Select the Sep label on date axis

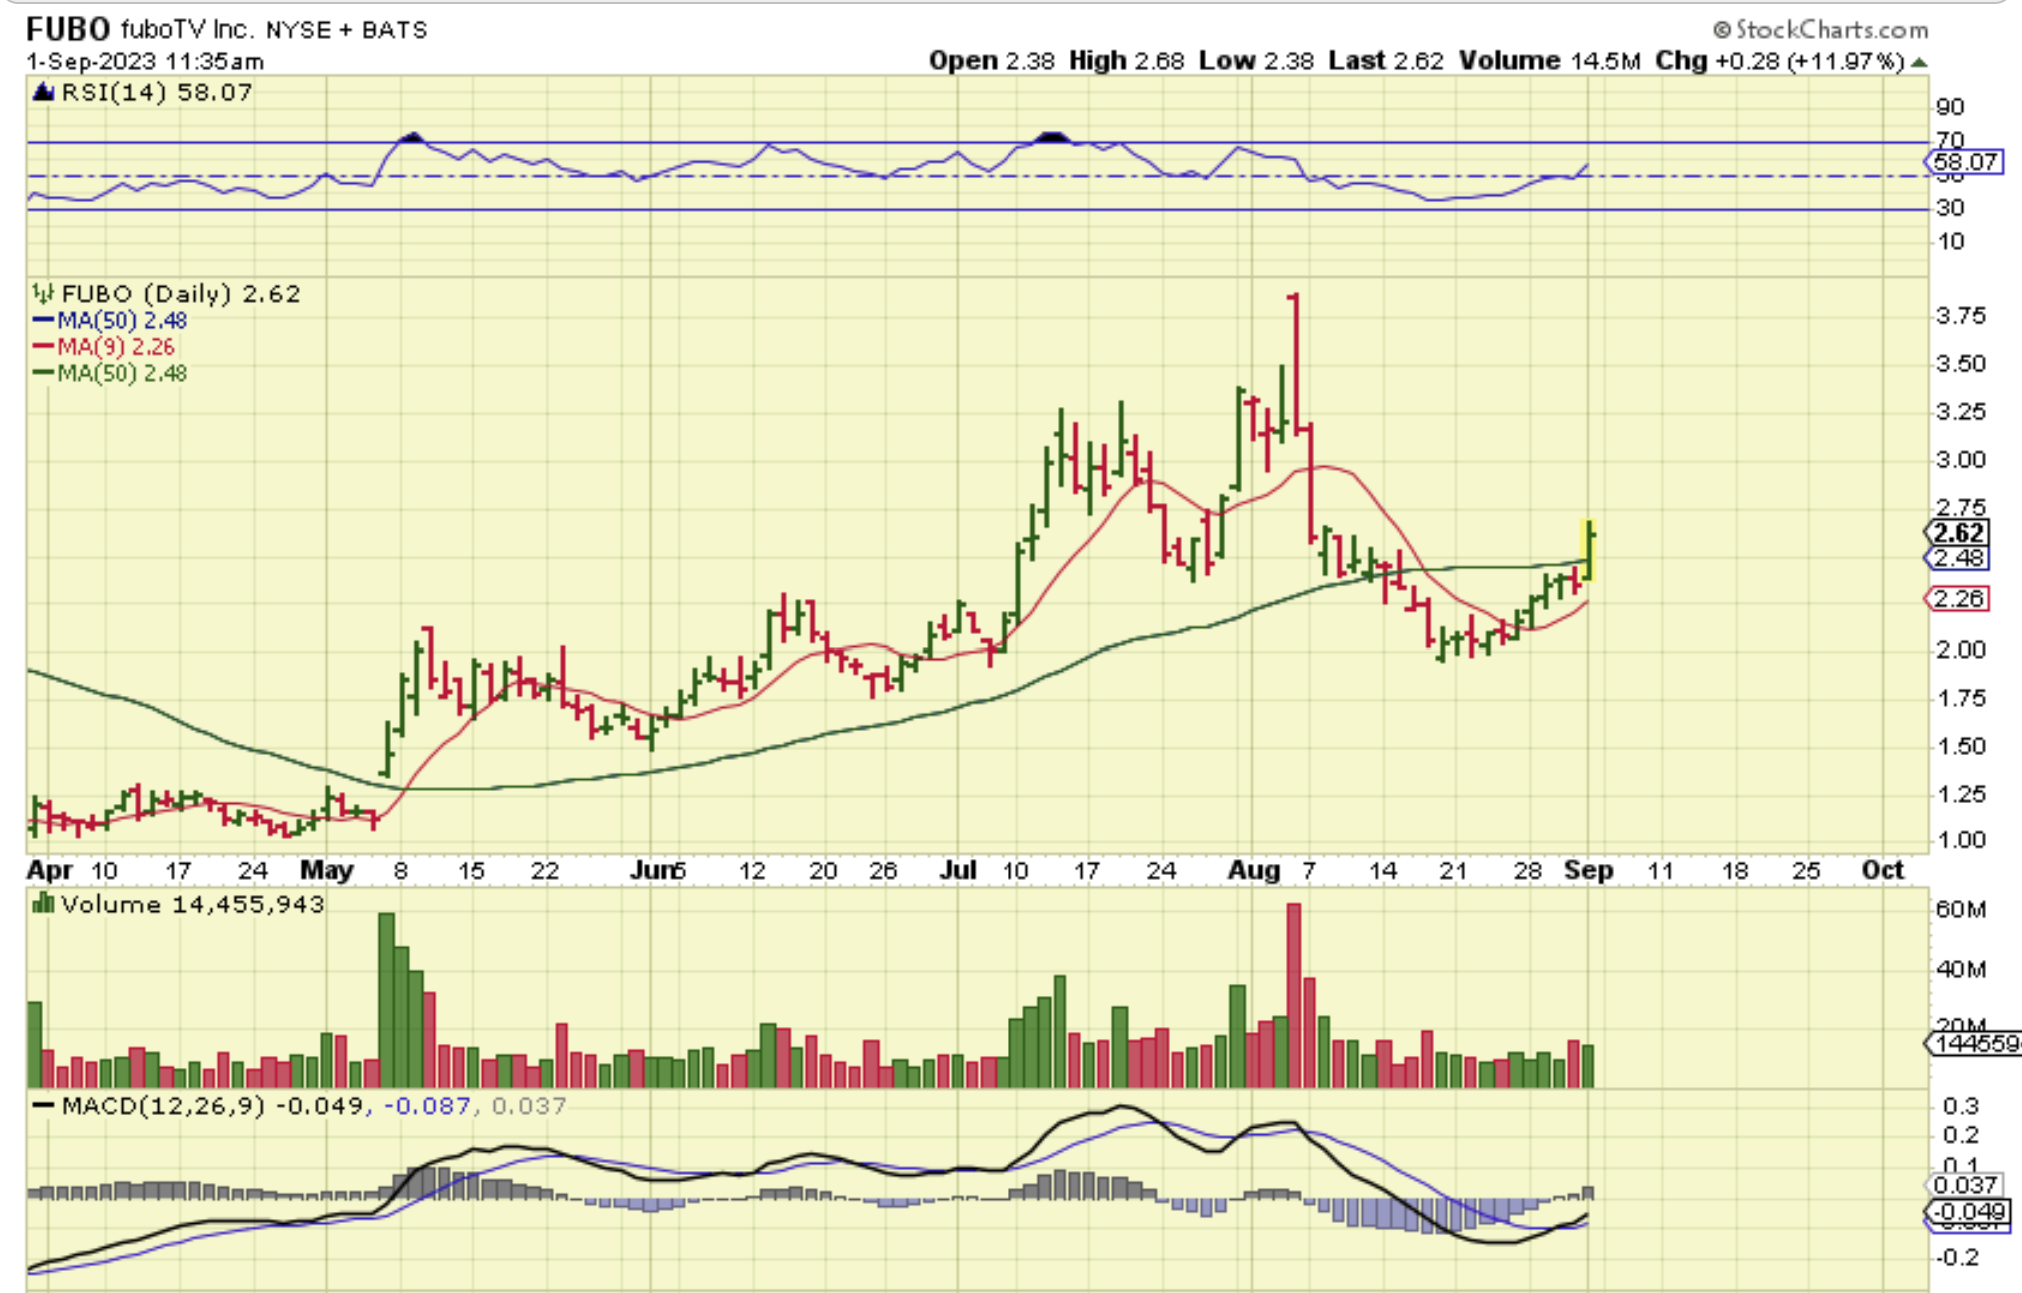coord(1588,870)
